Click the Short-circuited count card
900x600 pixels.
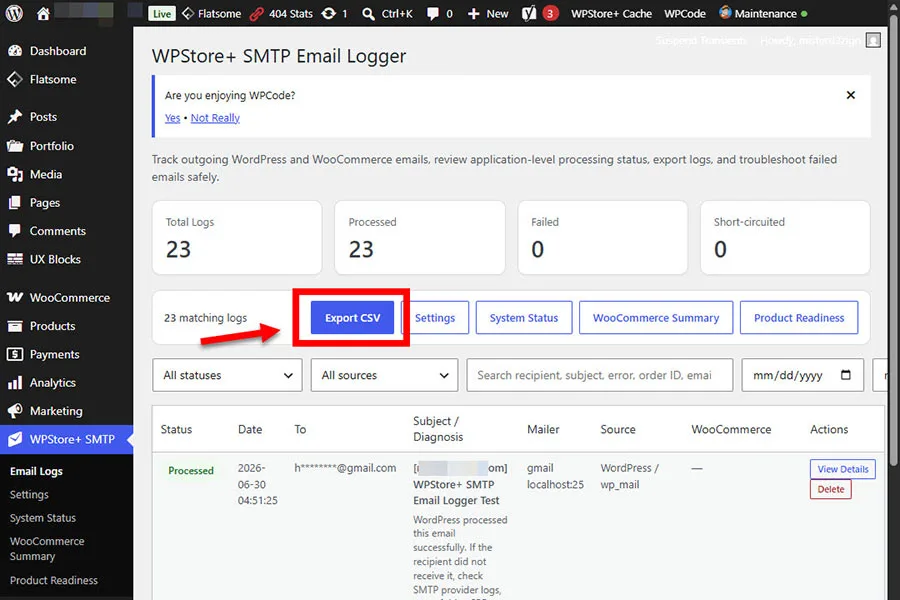(x=785, y=238)
